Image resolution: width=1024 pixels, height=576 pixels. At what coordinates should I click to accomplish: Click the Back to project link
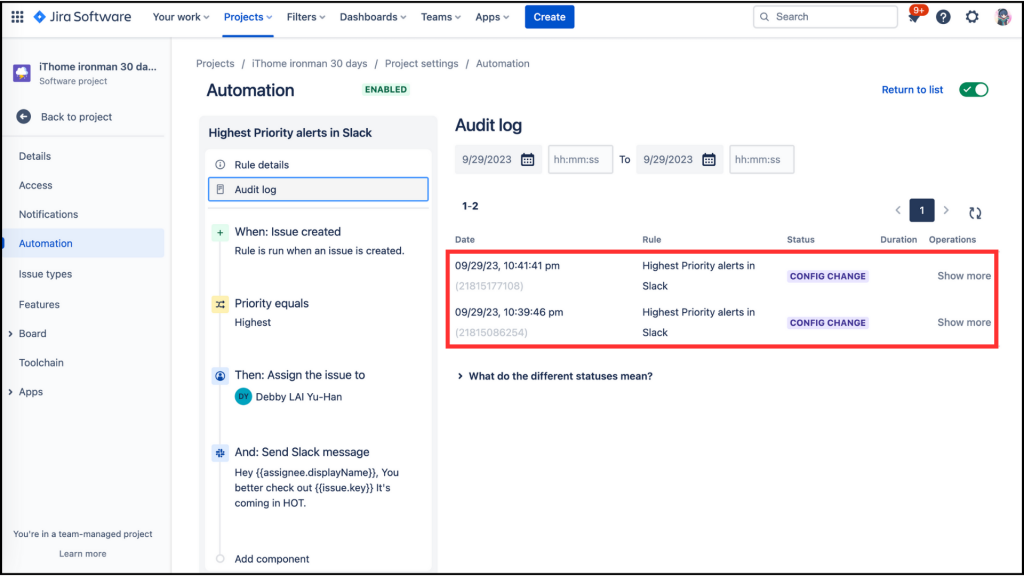click(76, 117)
